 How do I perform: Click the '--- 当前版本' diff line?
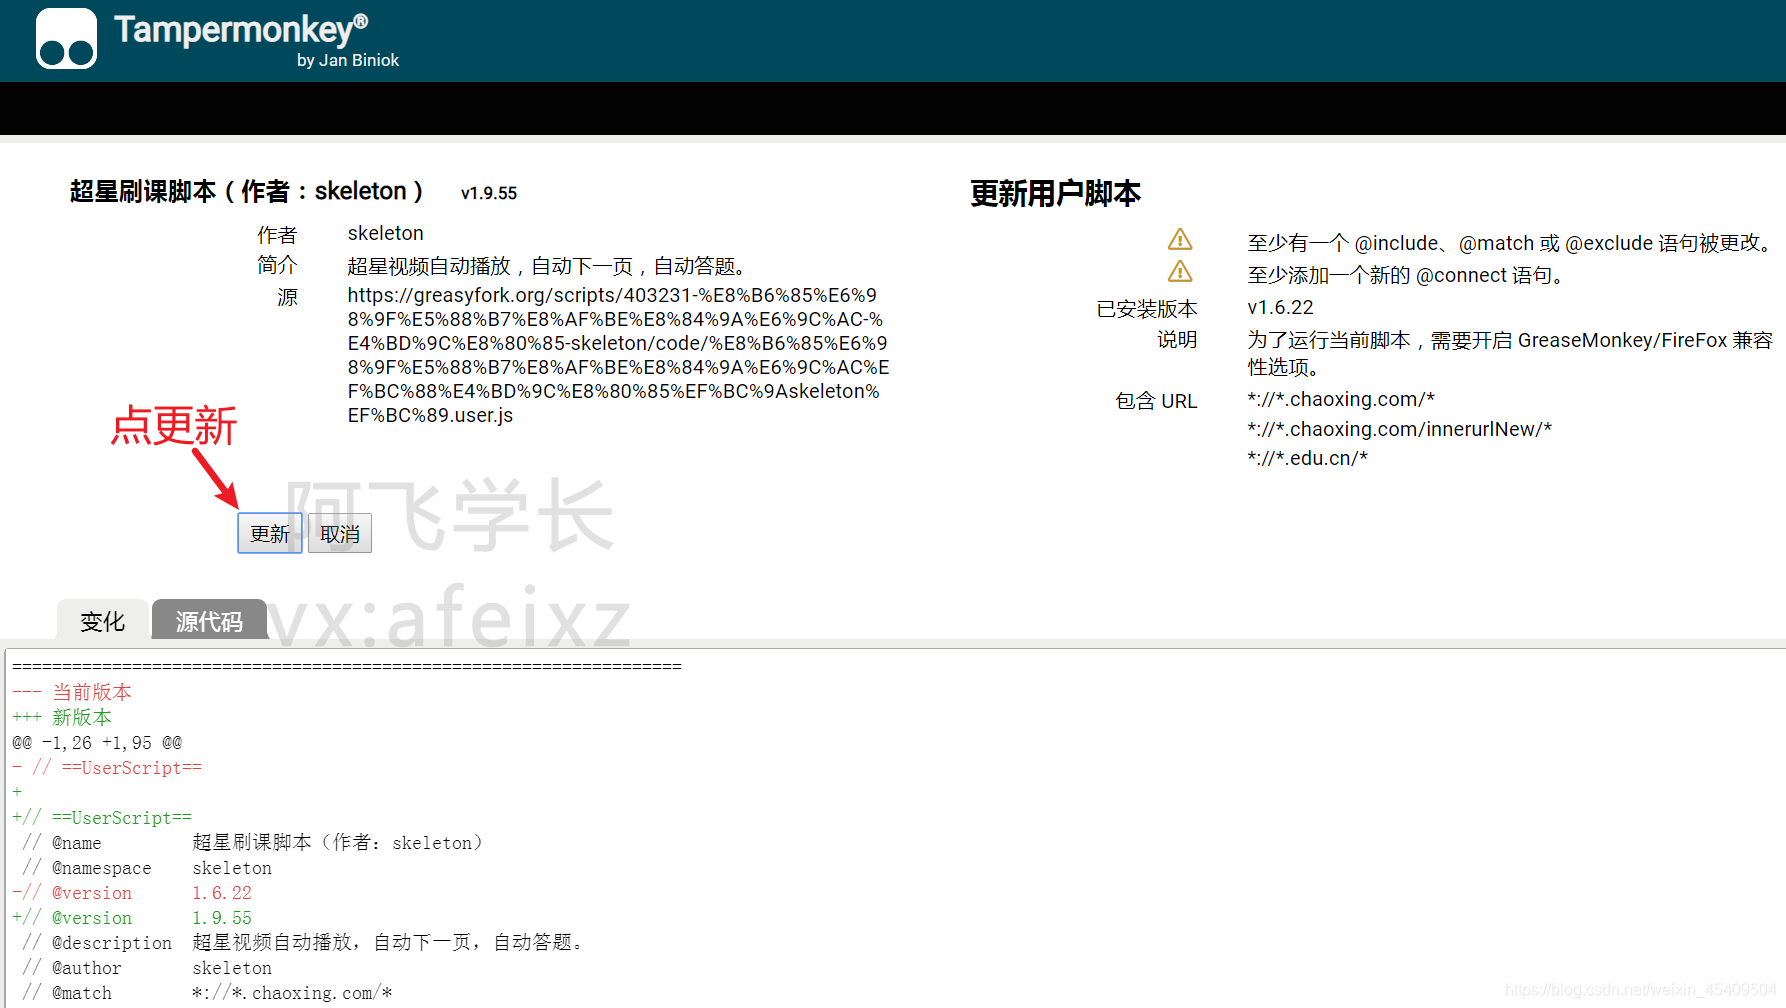(x=72, y=692)
